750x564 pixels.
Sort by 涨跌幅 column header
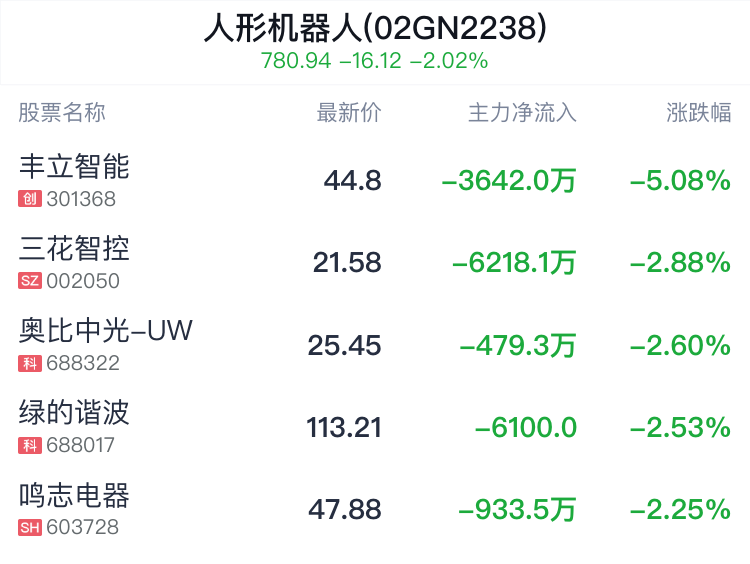coord(698,113)
